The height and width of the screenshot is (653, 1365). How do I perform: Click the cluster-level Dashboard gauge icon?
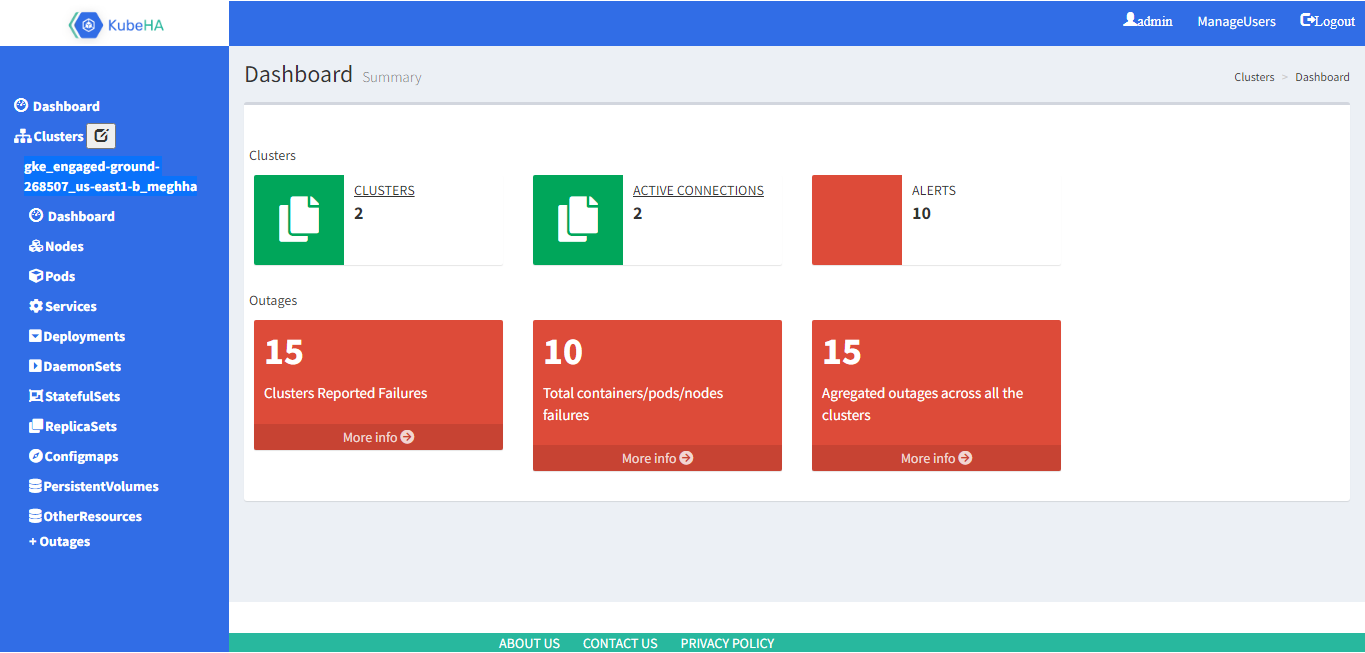(36, 215)
